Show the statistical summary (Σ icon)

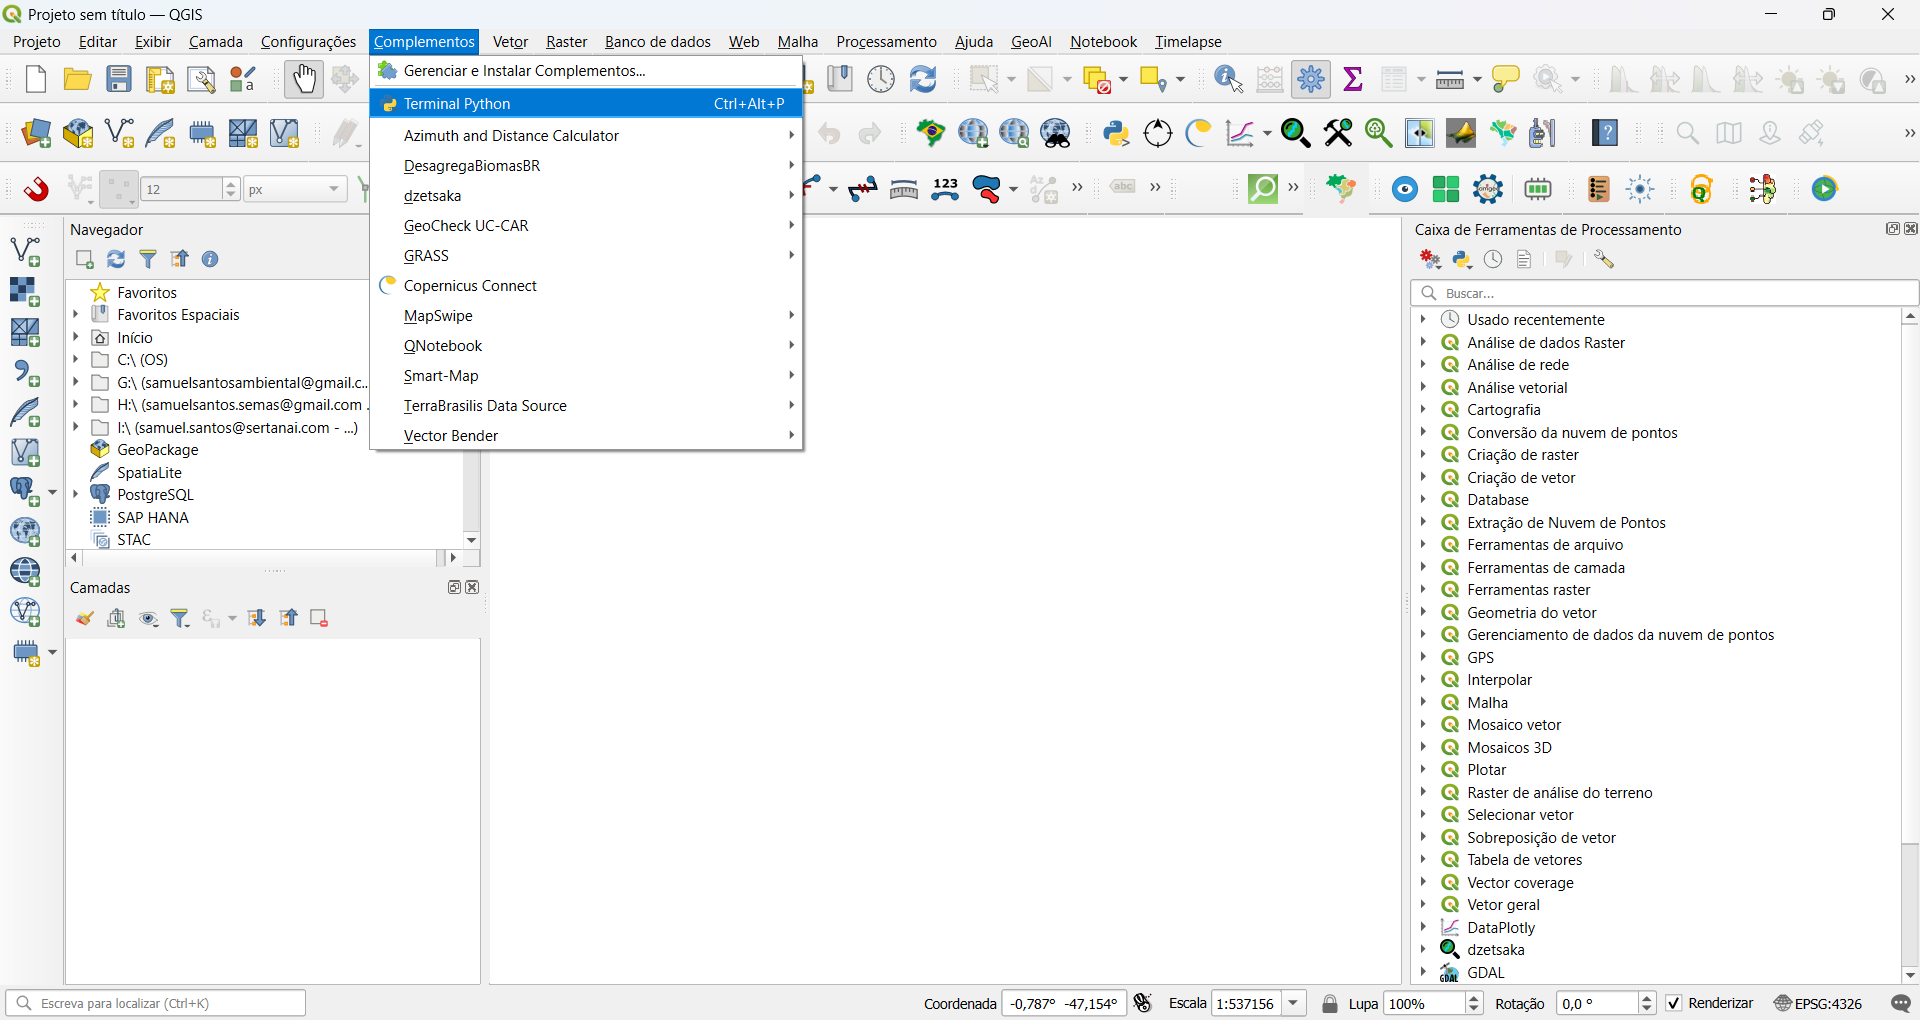point(1353,79)
